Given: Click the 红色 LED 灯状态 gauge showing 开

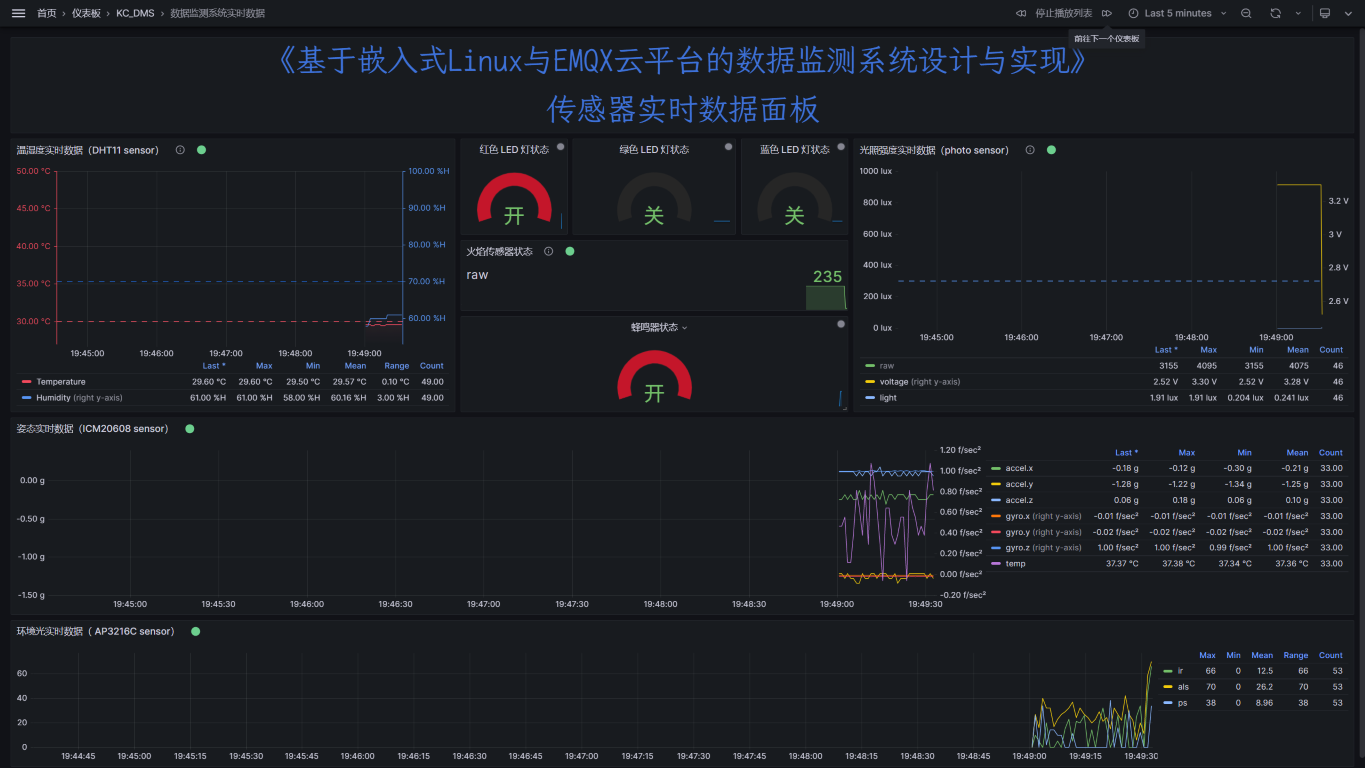Looking at the screenshot, I should pos(514,198).
